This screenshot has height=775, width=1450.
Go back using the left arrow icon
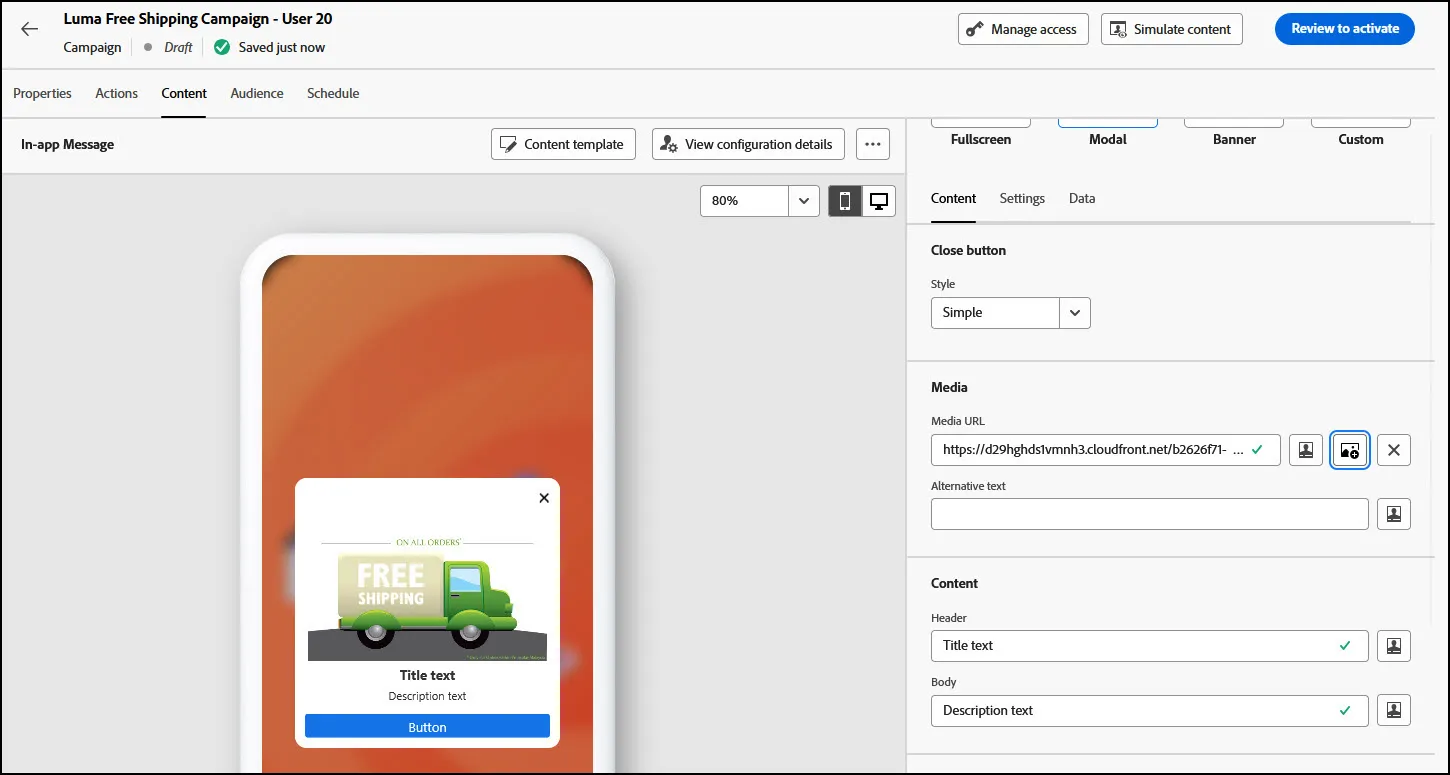point(29,29)
